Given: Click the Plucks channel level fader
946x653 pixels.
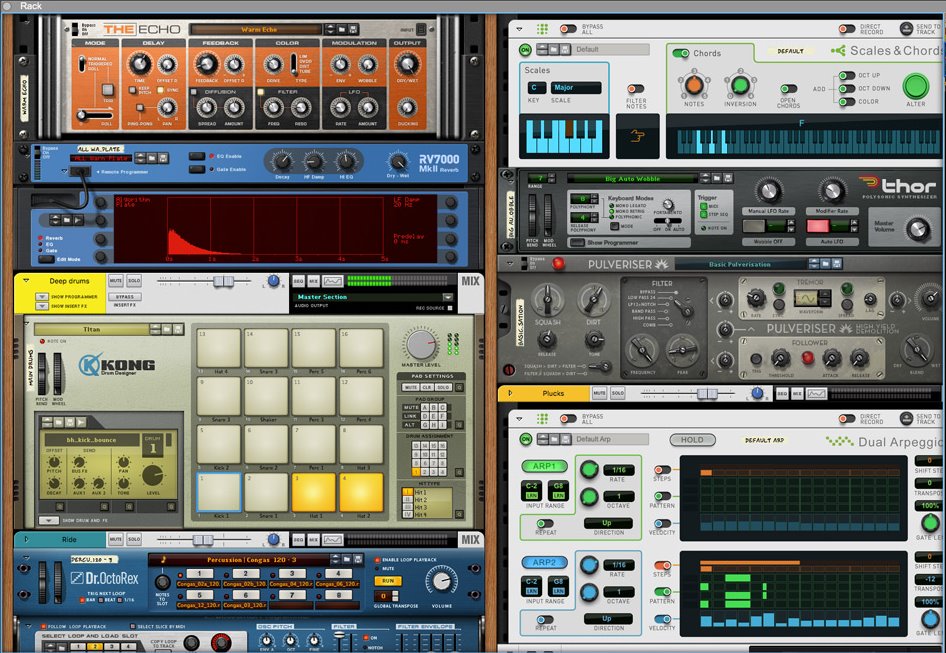Looking at the screenshot, I should click(x=710, y=394).
